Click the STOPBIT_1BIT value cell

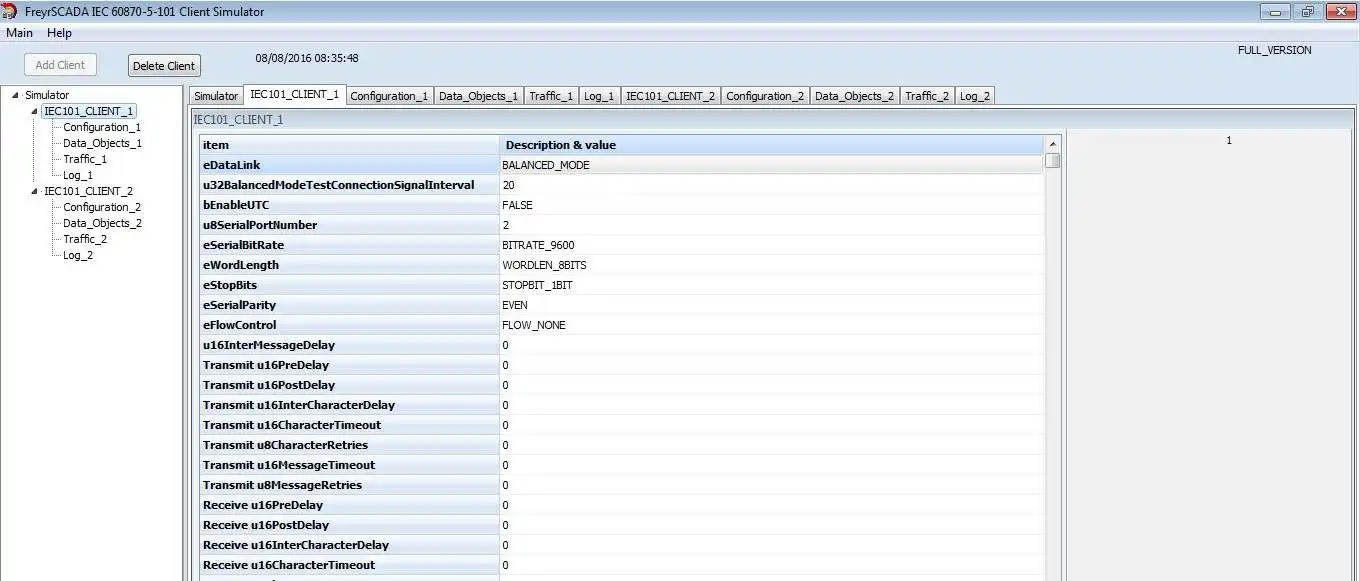771,285
